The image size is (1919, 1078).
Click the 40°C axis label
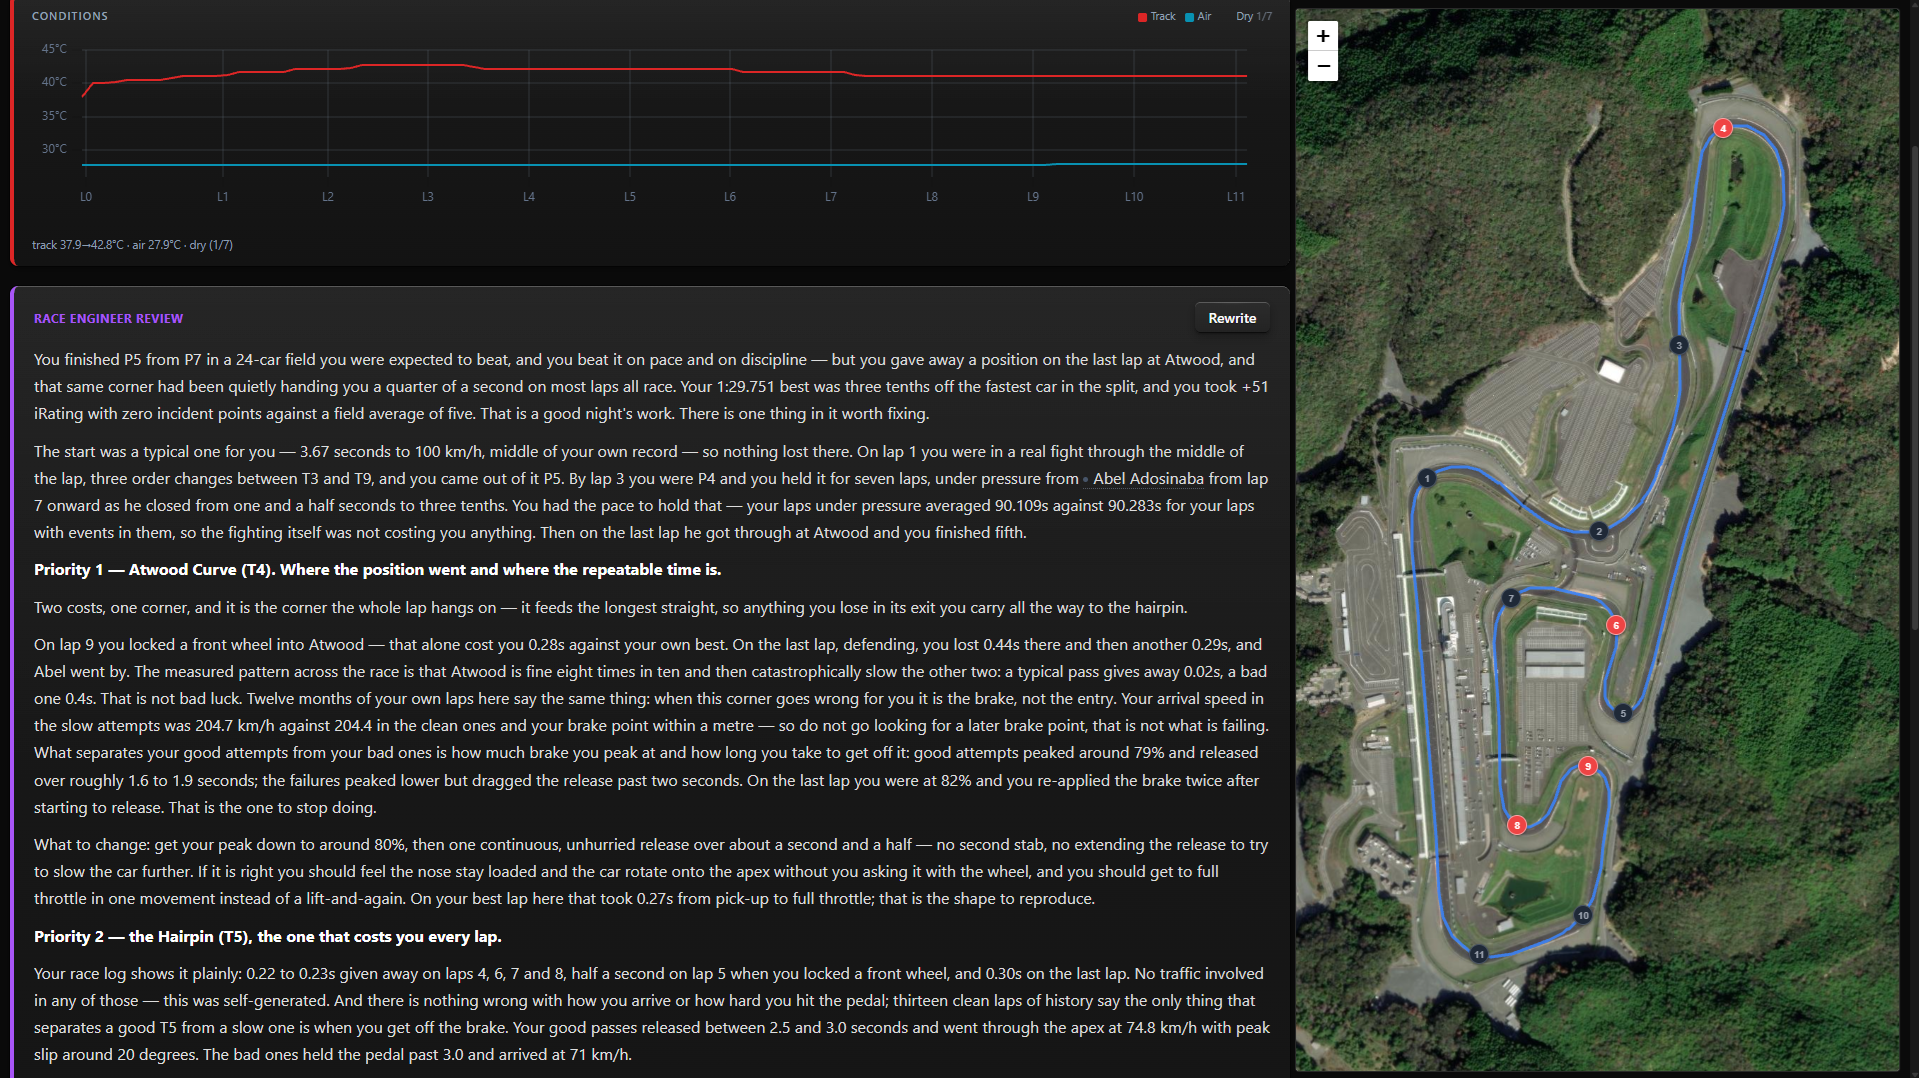pyautogui.click(x=54, y=82)
